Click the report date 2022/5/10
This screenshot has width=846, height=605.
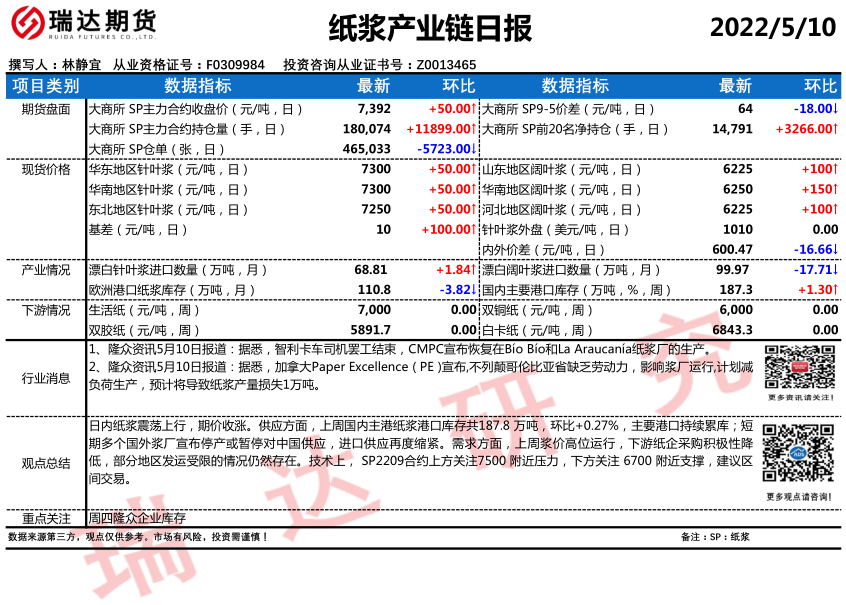click(772, 28)
